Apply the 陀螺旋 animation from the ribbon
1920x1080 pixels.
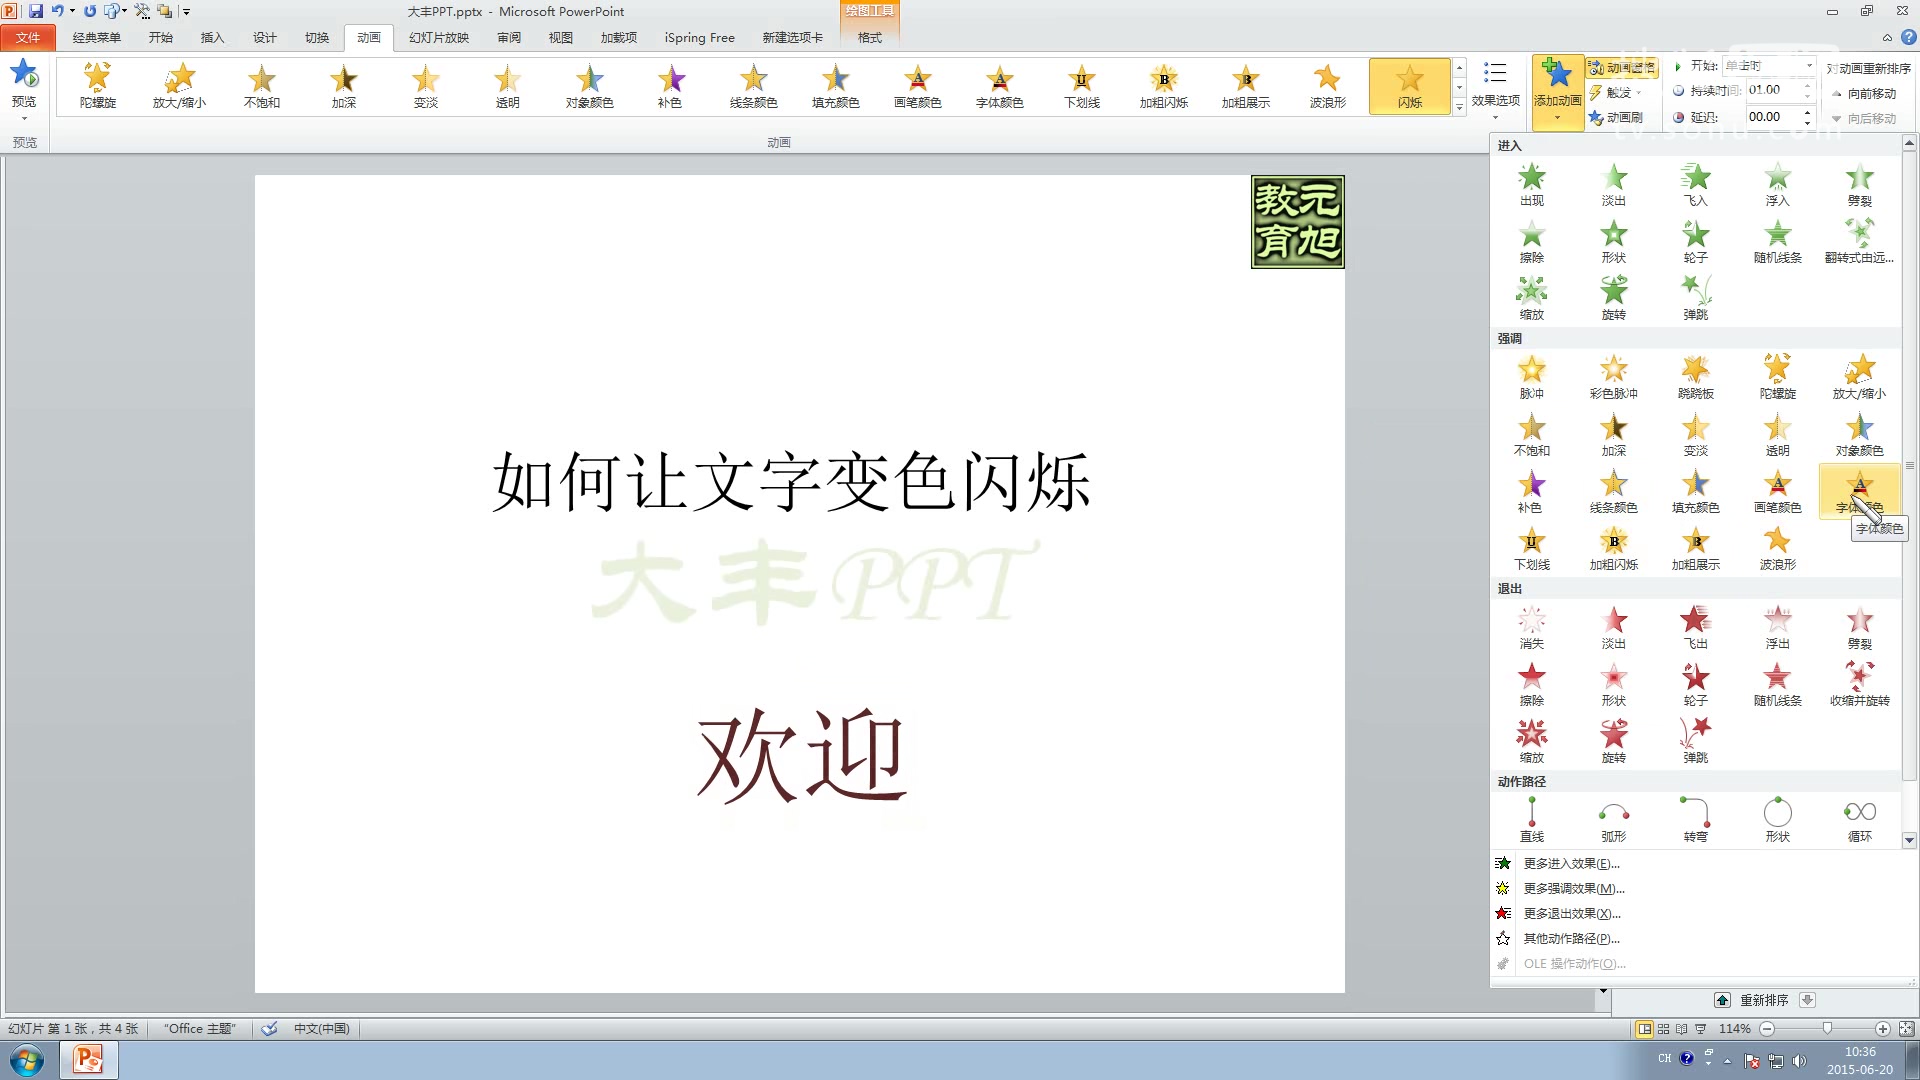coord(96,85)
